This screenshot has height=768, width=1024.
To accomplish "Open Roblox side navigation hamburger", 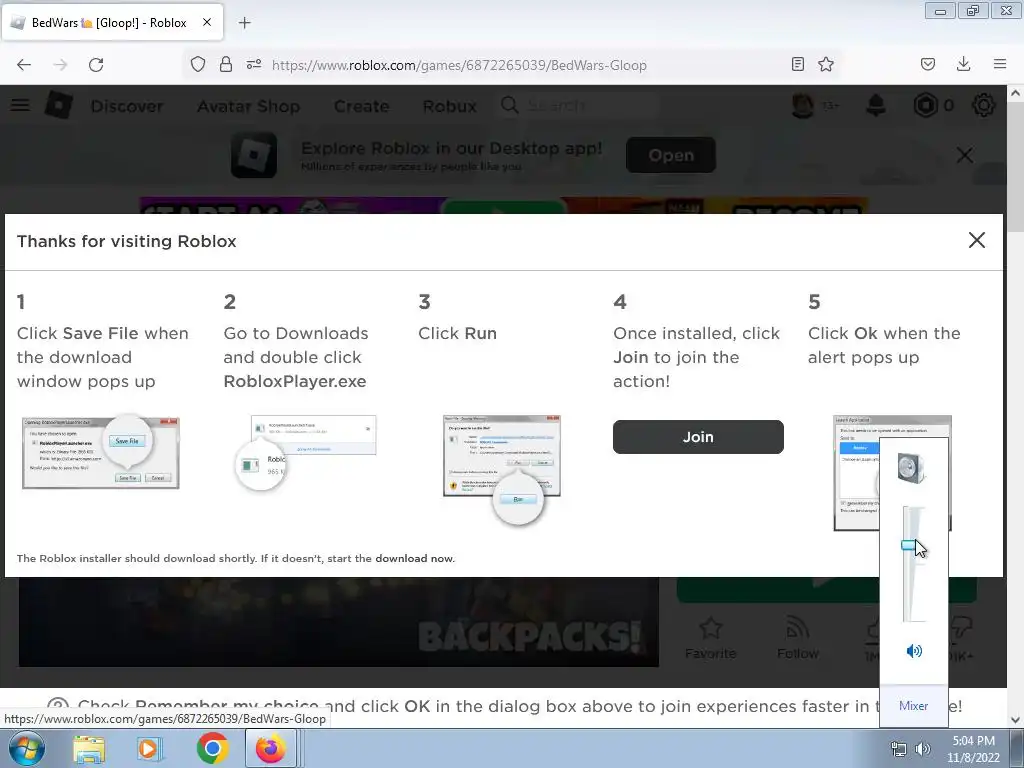I will point(20,105).
